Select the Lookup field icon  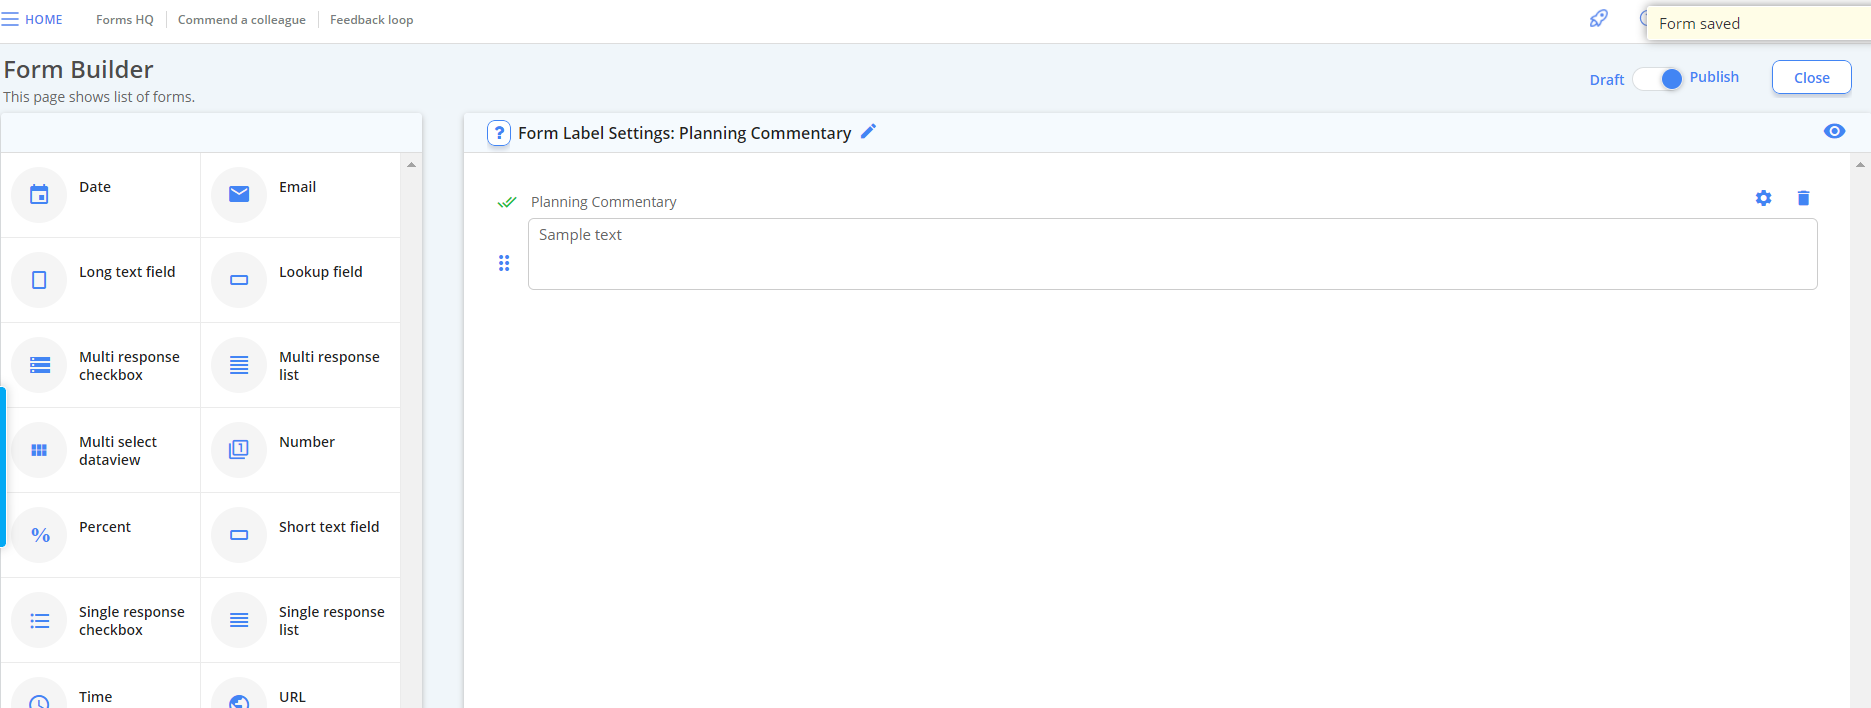pos(239,280)
